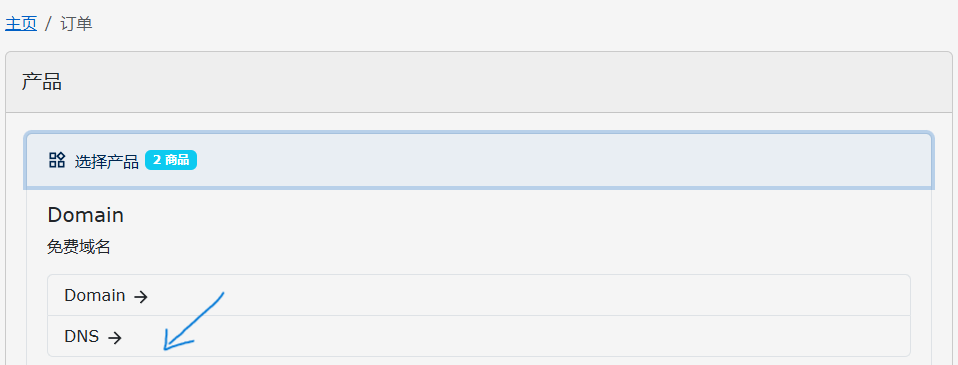Open the DNS product entry
The width and height of the screenshot is (958, 365).
tap(478, 336)
